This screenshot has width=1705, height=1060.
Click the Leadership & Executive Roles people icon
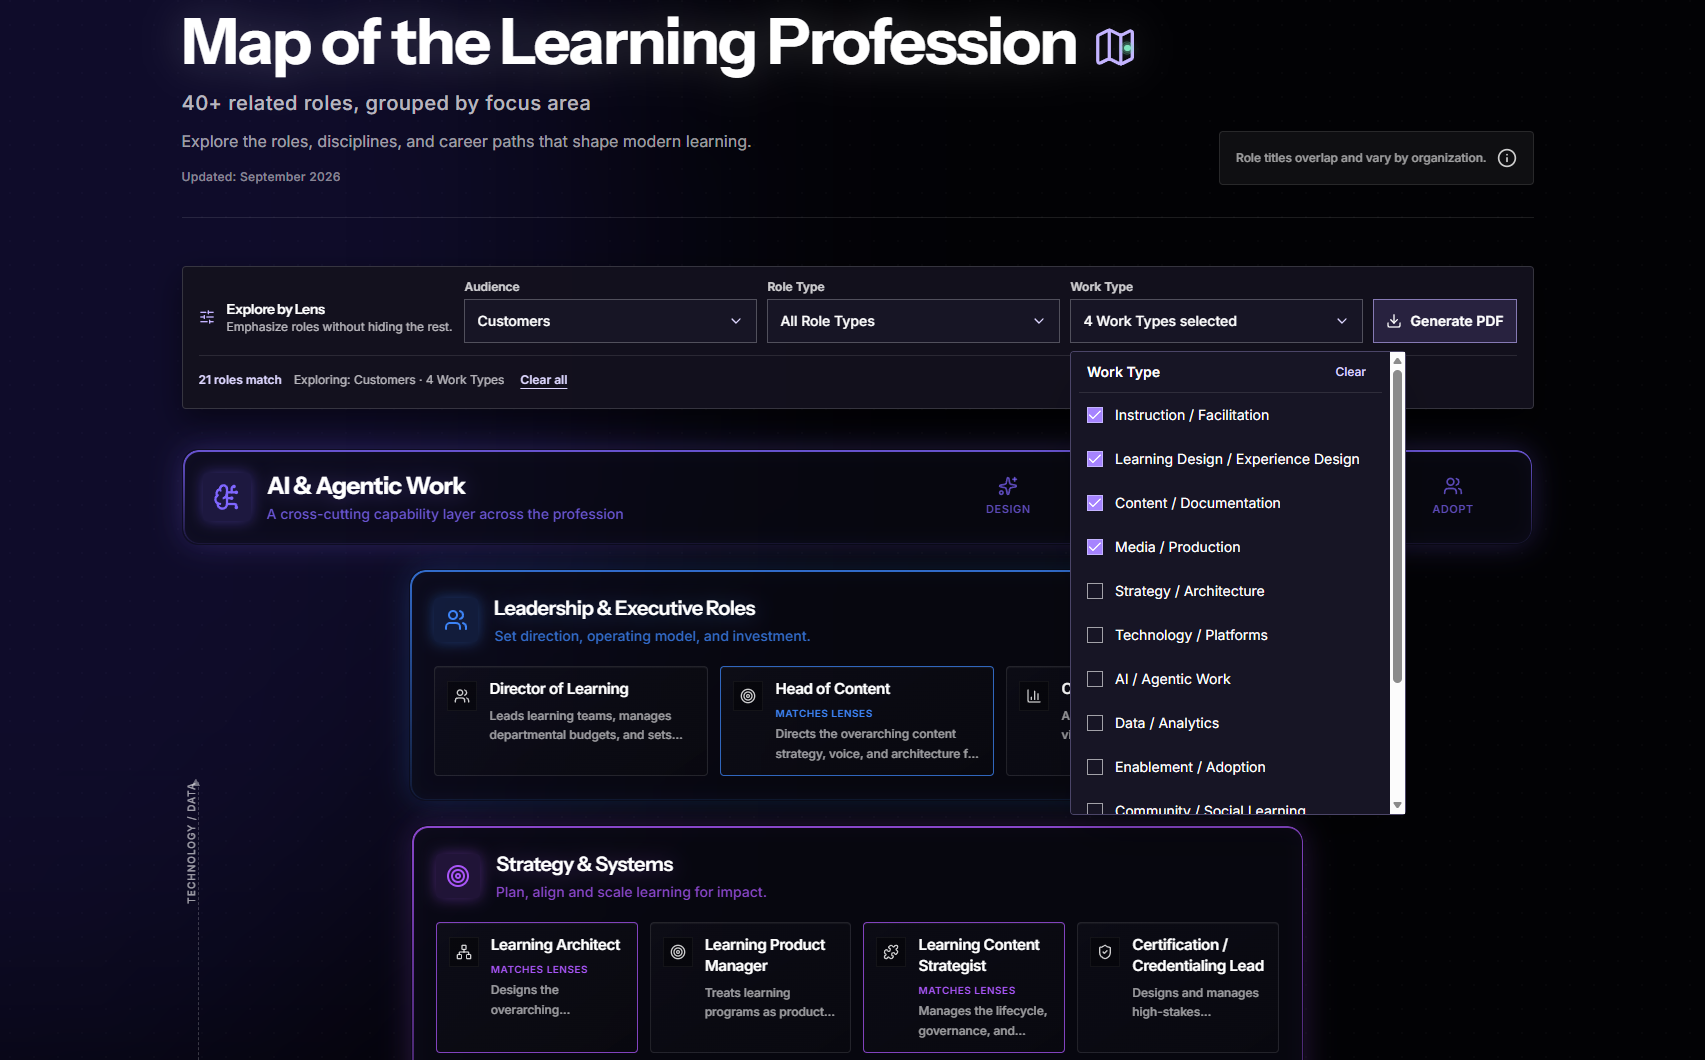(x=456, y=620)
